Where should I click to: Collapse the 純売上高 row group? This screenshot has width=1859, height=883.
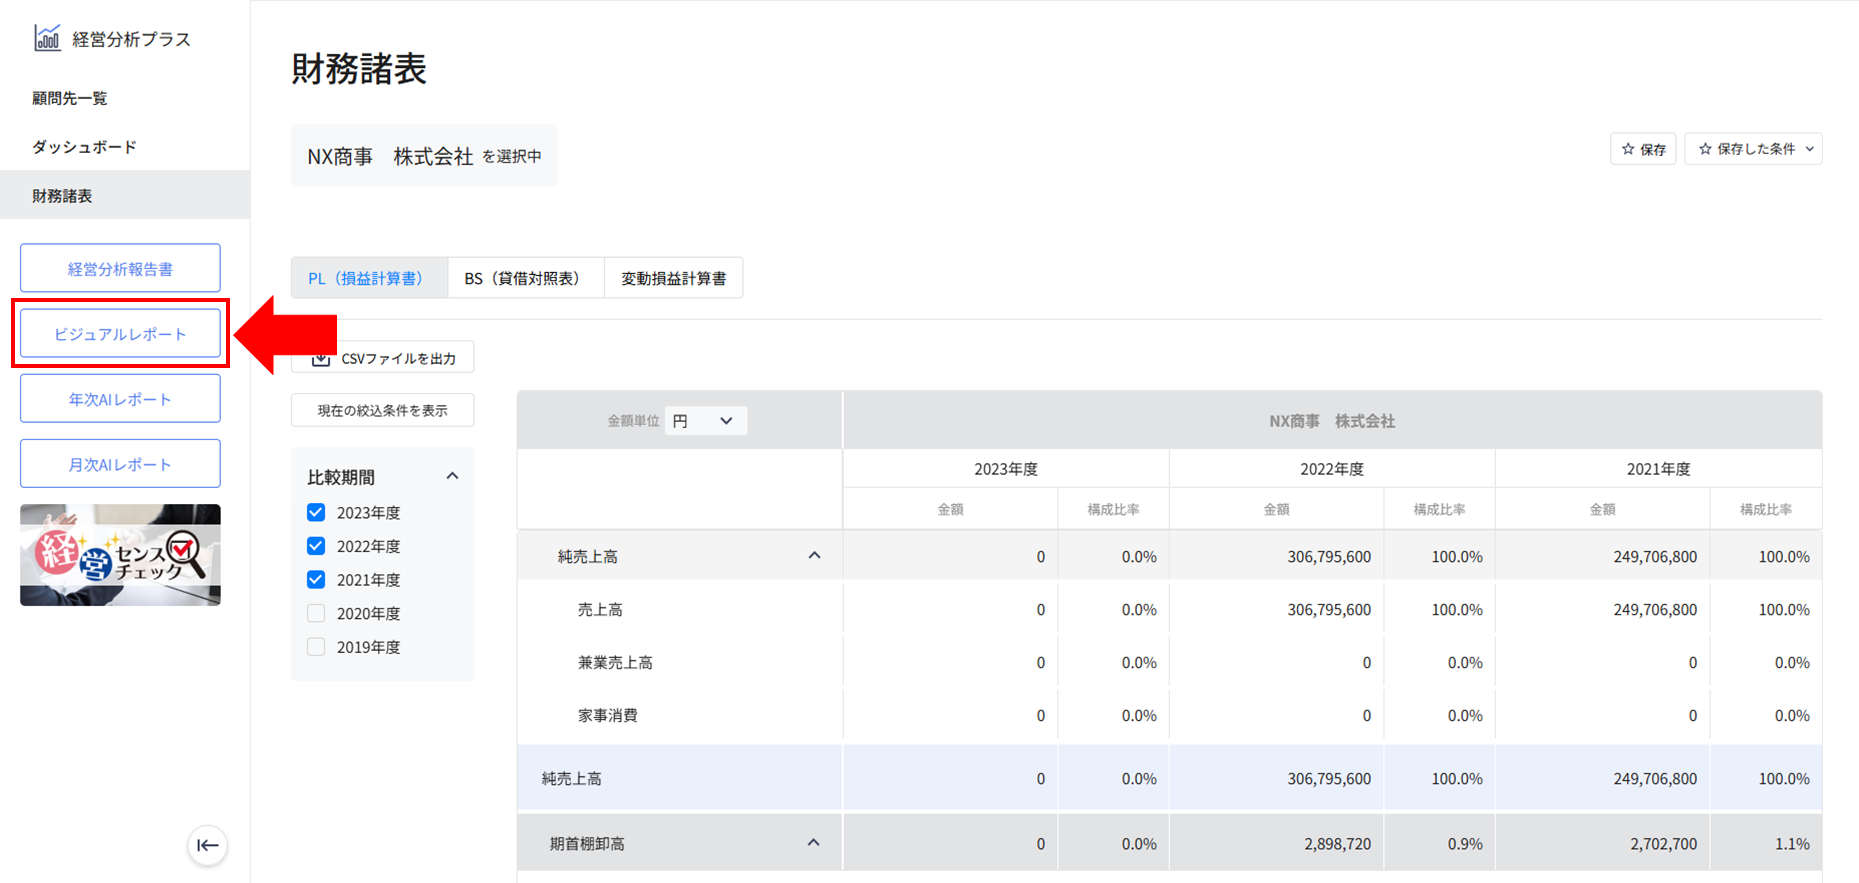point(814,556)
